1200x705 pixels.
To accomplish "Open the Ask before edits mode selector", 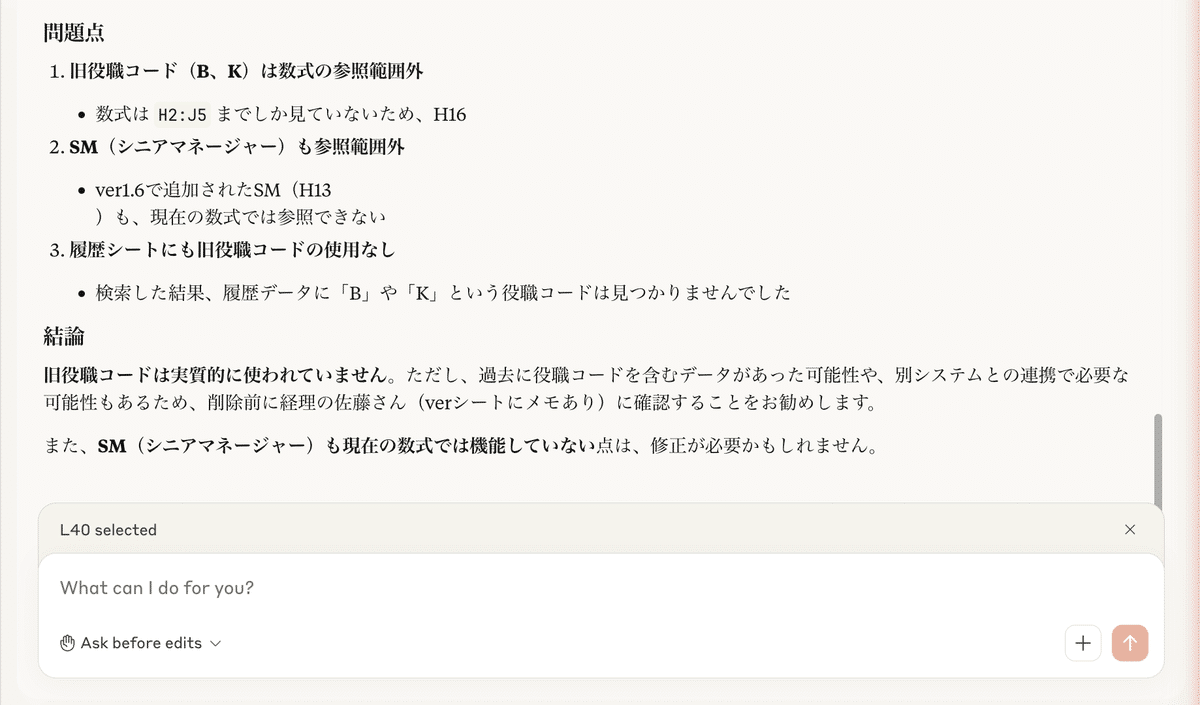I will coord(141,643).
